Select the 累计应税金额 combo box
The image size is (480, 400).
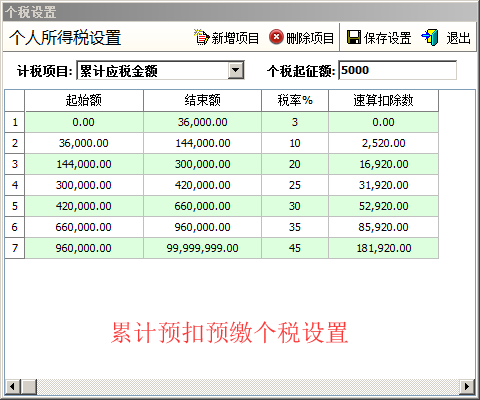pos(160,70)
